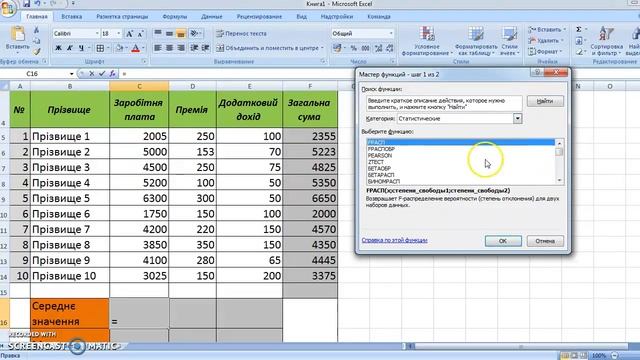The height and width of the screenshot is (360, 640).
Task: Open Форматировать как таблицу gallery
Action: click(476, 41)
